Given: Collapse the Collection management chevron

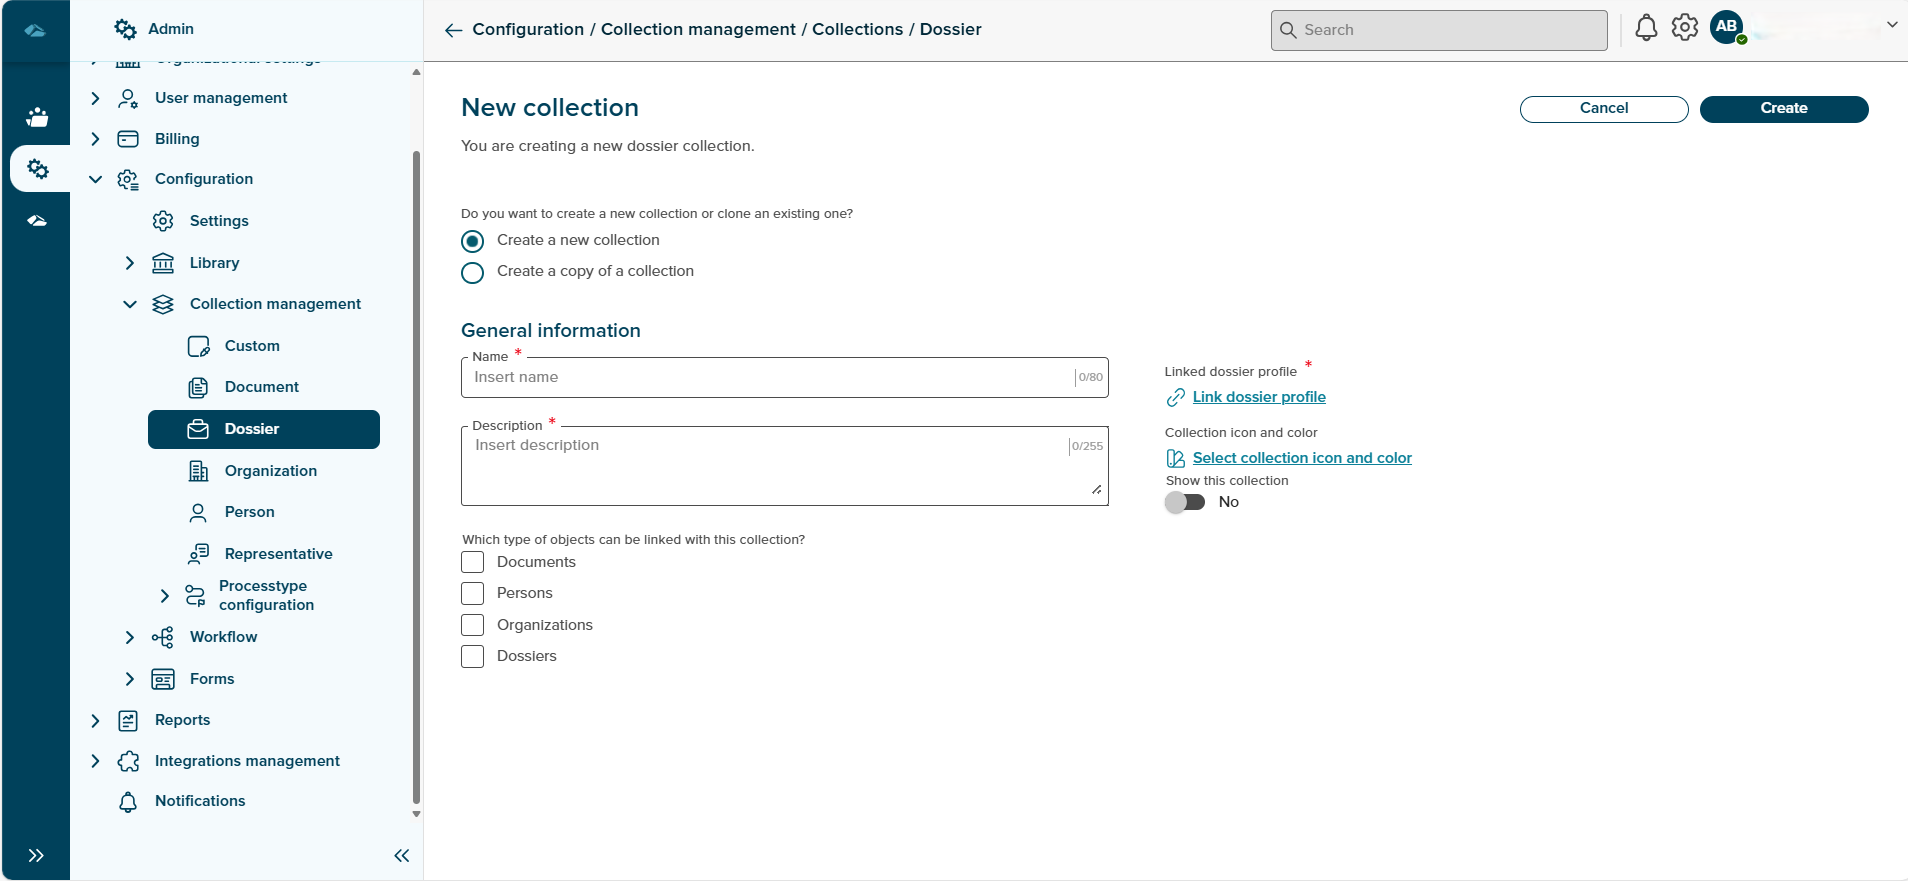Looking at the screenshot, I should click(129, 304).
